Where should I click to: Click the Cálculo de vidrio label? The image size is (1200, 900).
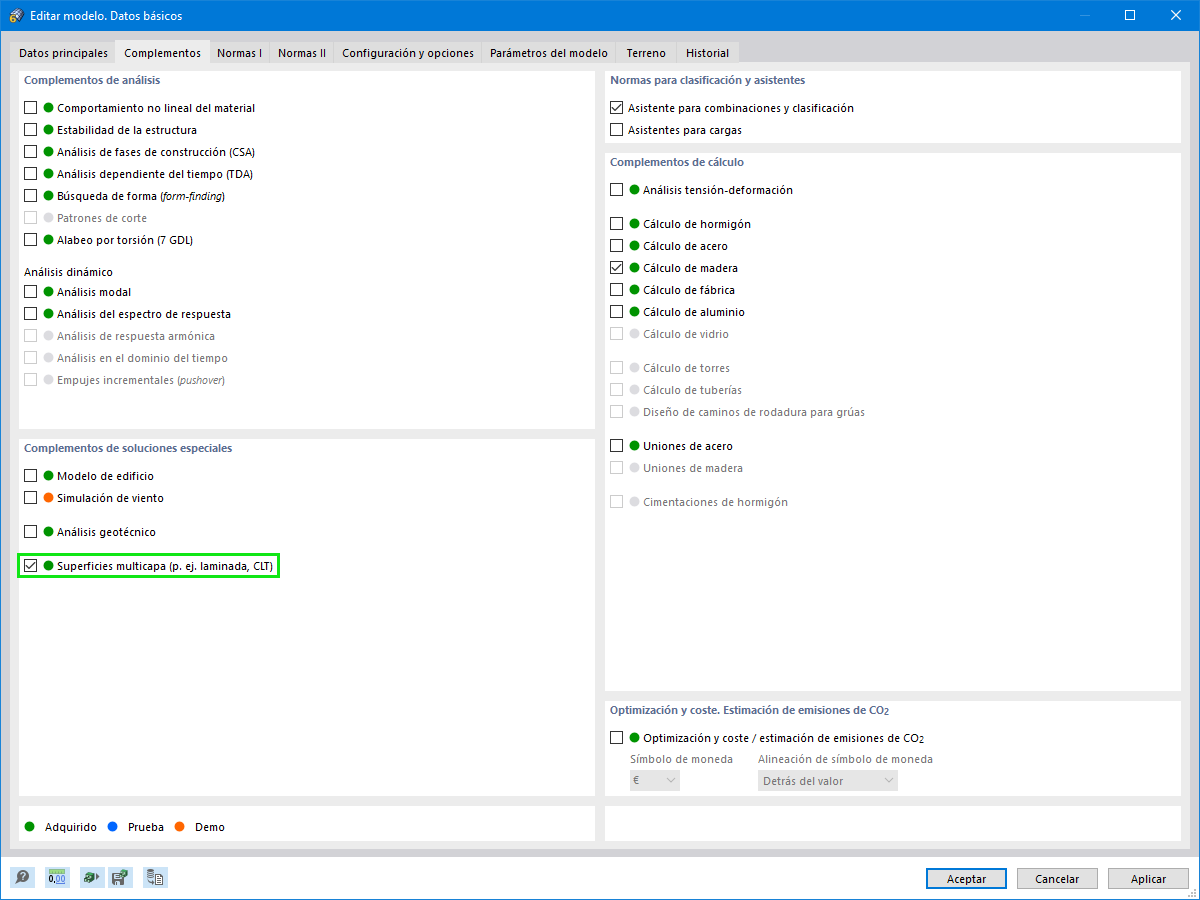[686, 334]
